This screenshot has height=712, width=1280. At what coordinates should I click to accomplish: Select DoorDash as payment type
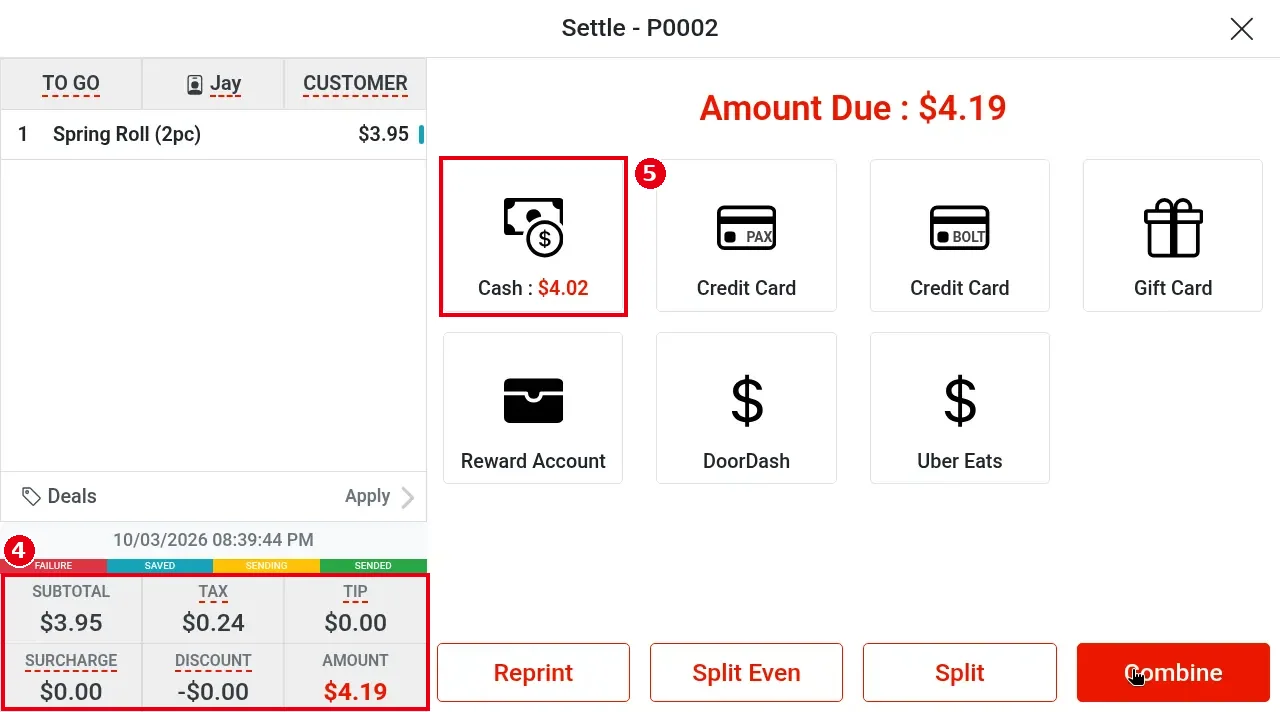coord(746,408)
